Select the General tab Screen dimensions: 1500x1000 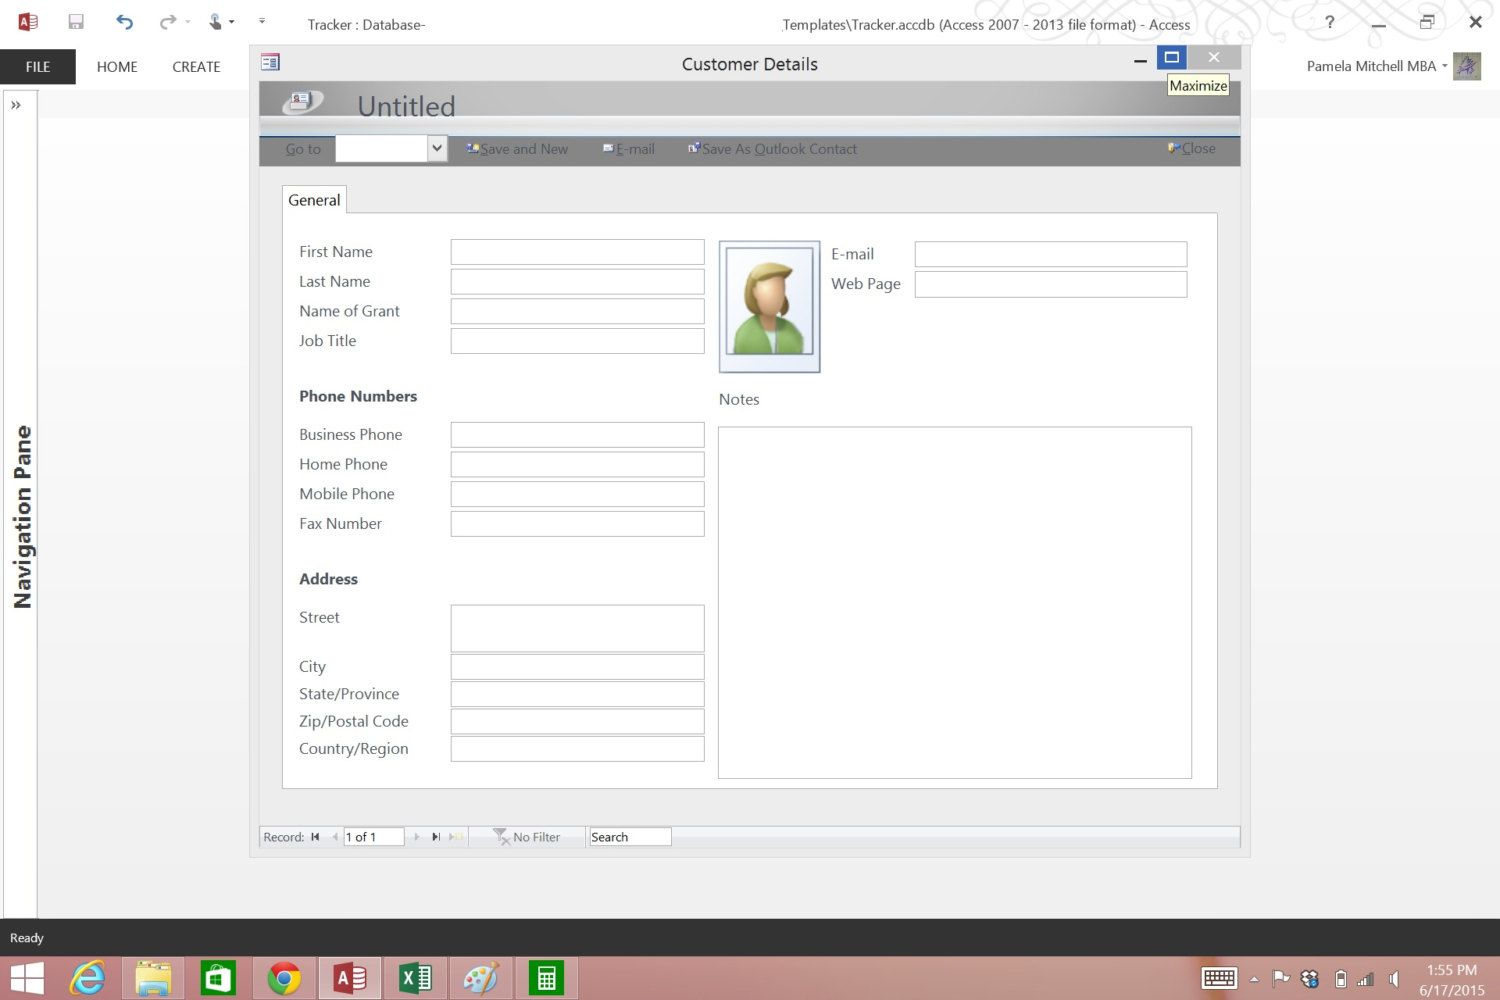pyautogui.click(x=314, y=200)
